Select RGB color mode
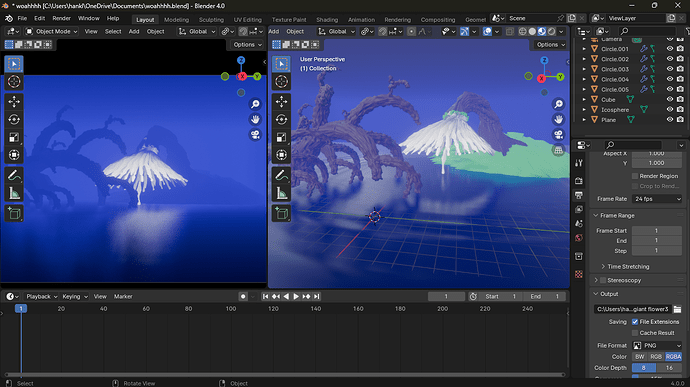This screenshot has height=387, width=690. click(x=656, y=357)
